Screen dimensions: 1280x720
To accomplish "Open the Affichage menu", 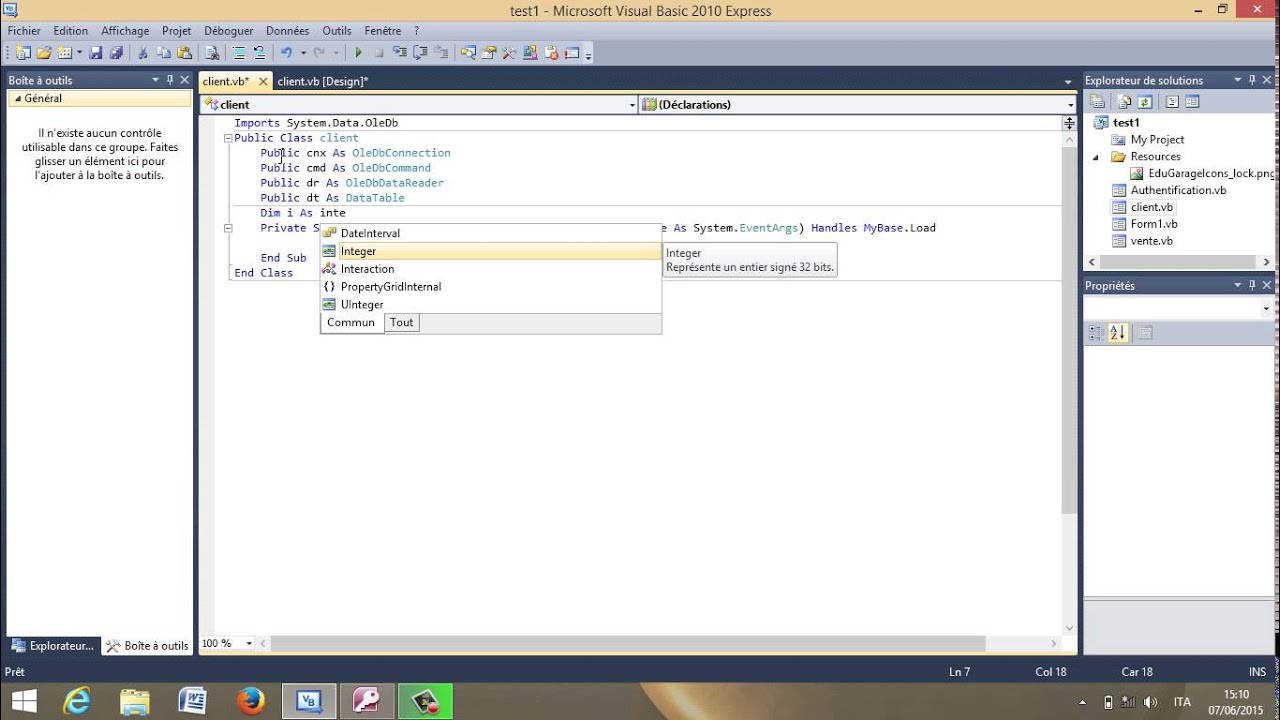I will click(125, 31).
